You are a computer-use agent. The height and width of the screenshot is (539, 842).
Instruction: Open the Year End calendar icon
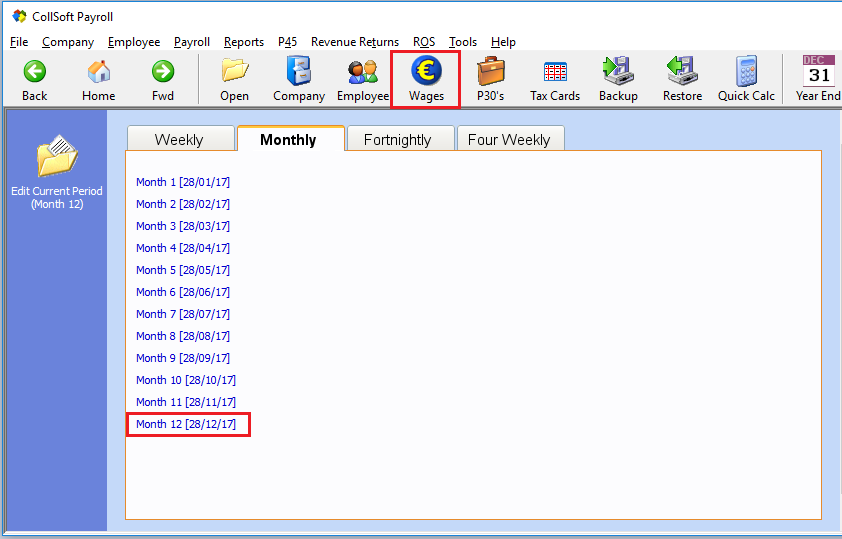point(818,72)
